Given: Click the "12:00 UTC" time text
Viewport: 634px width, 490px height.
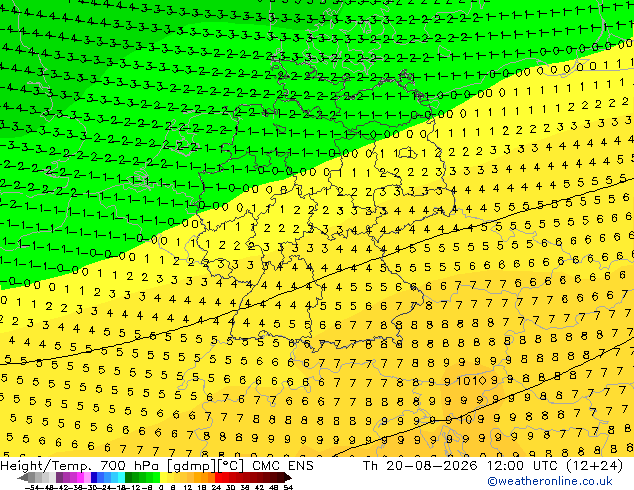Looking at the screenshot, I should [523, 466].
